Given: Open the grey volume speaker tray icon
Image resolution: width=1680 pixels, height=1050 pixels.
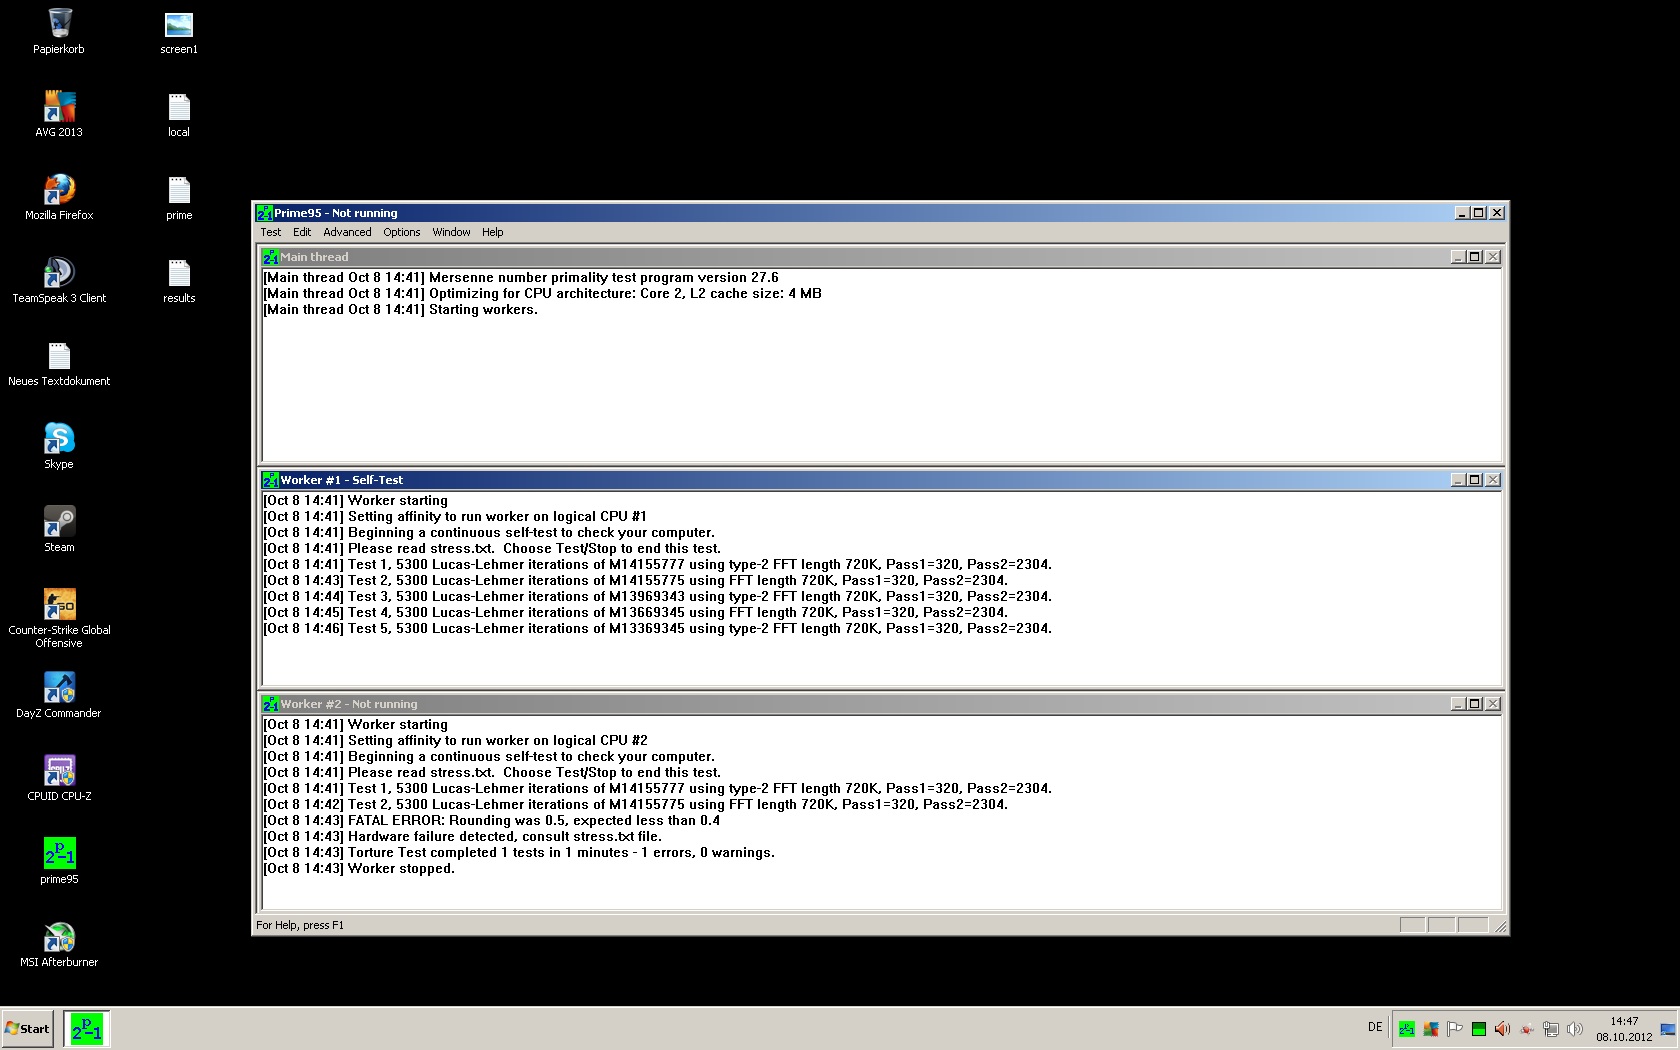Looking at the screenshot, I should [x=1575, y=1029].
